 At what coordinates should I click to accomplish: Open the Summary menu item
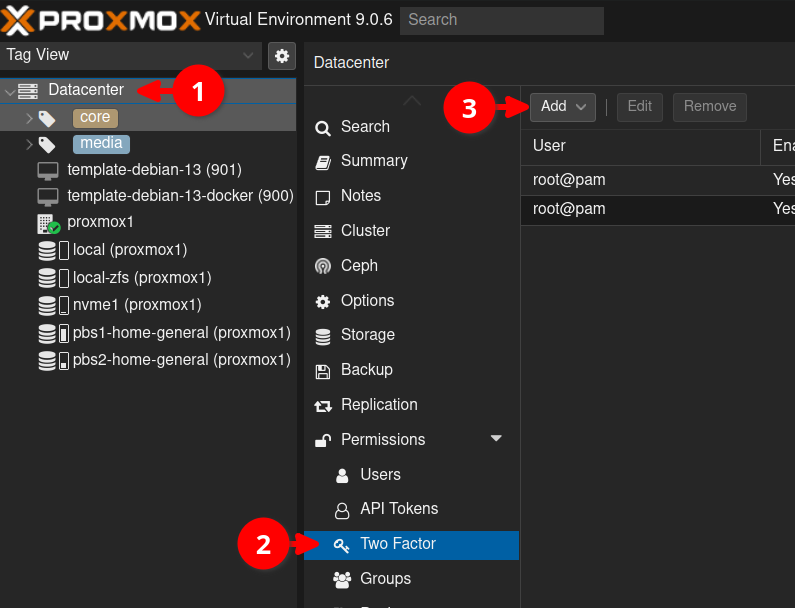click(x=411, y=161)
